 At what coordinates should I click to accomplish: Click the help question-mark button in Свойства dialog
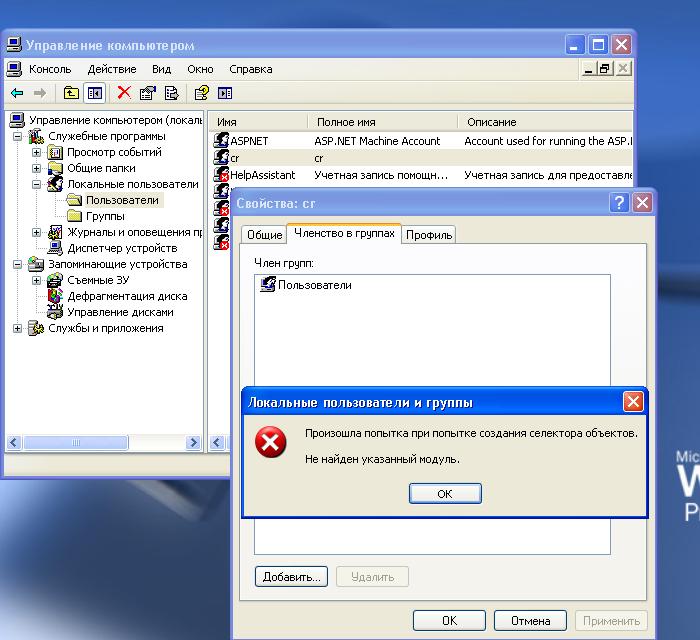click(x=619, y=203)
